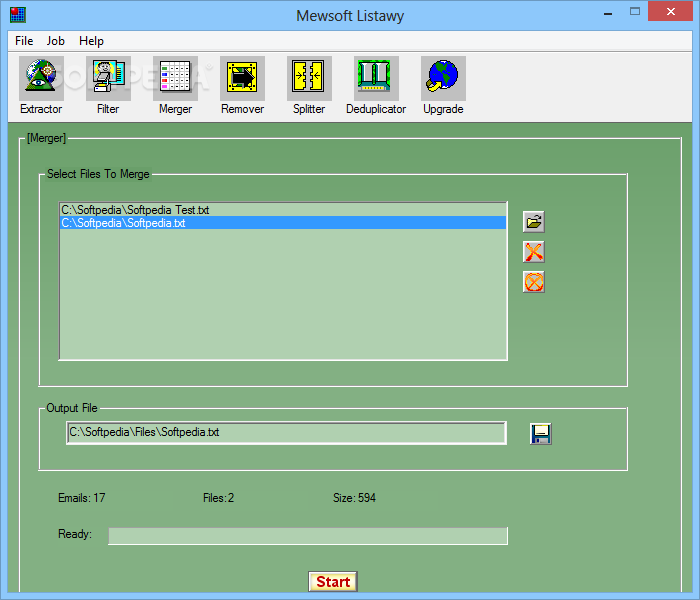The width and height of the screenshot is (700, 600).
Task: Click the Size: 594 status text
Action: pos(354,498)
